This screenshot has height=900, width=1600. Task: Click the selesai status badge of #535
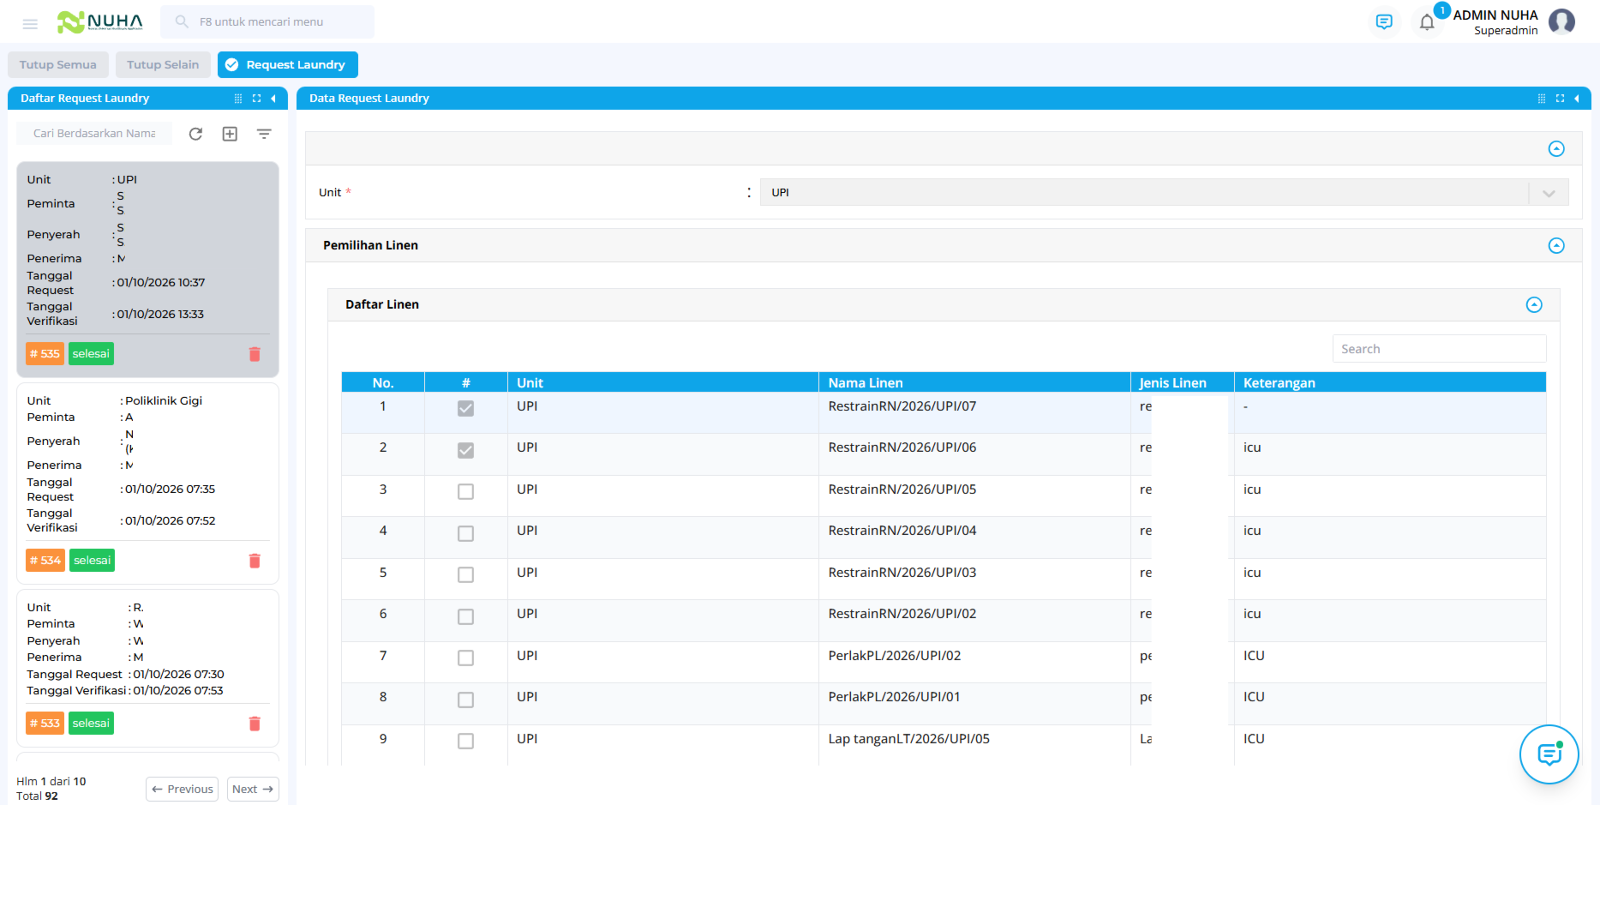pyautogui.click(x=91, y=354)
